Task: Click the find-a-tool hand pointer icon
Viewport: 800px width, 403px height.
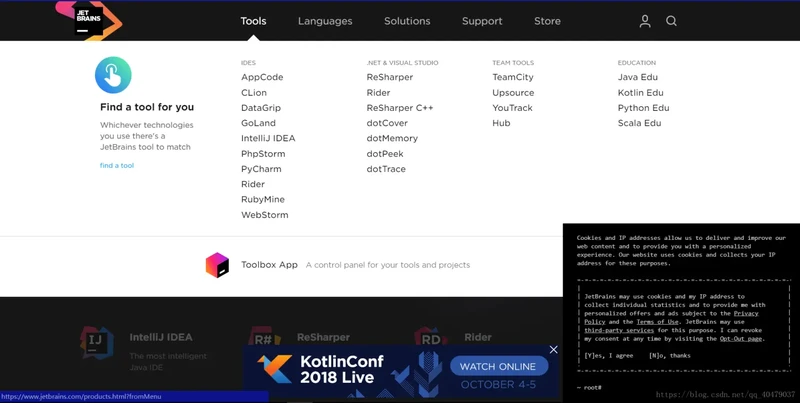Action: click(x=113, y=75)
